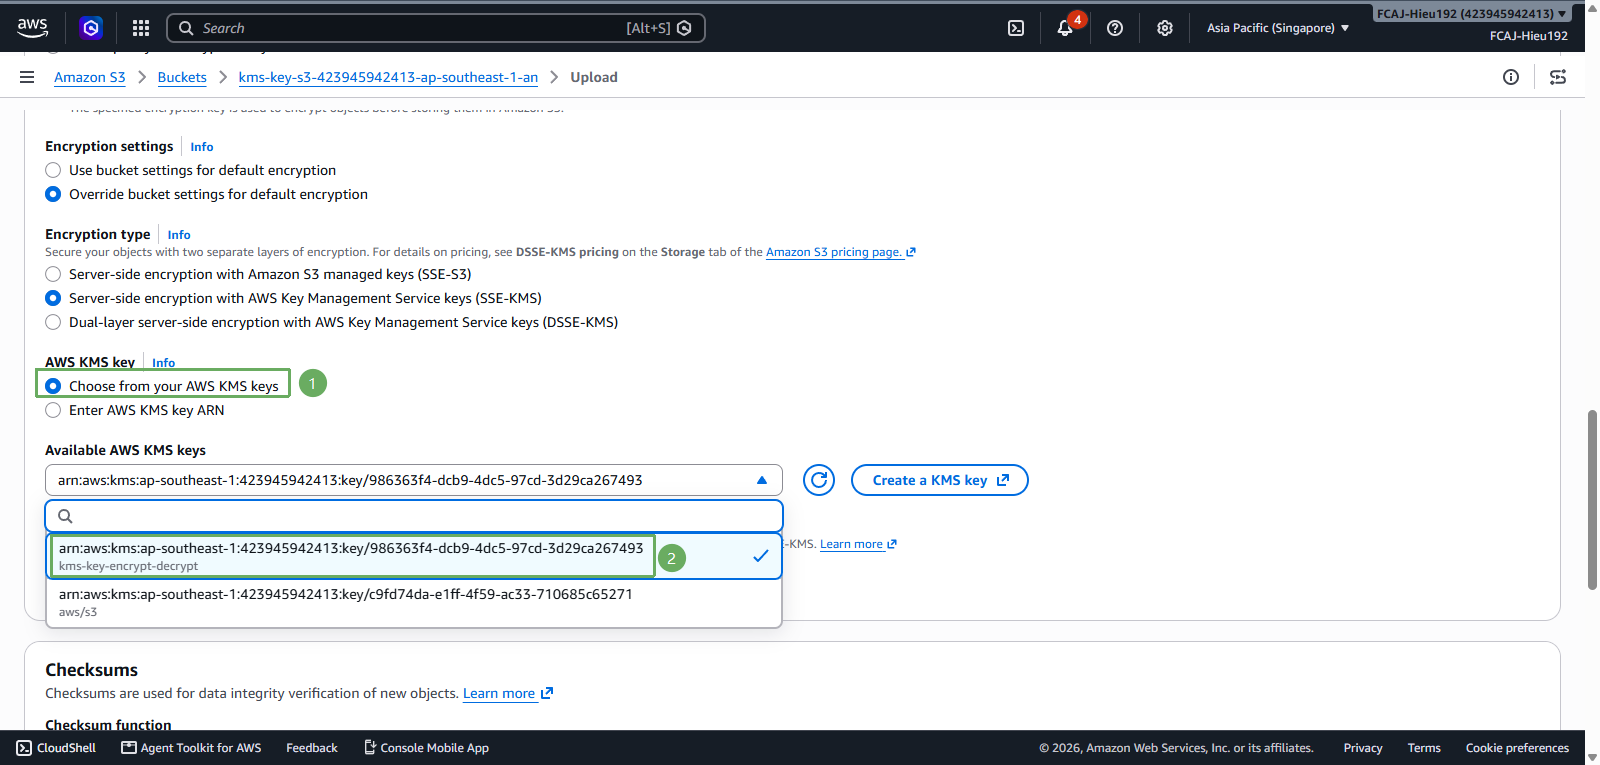The width and height of the screenshot is (1600, 765).
Task: Launch CloudShell icon in the top bar
Action: pyautogui.click(x=1016, y=28)
